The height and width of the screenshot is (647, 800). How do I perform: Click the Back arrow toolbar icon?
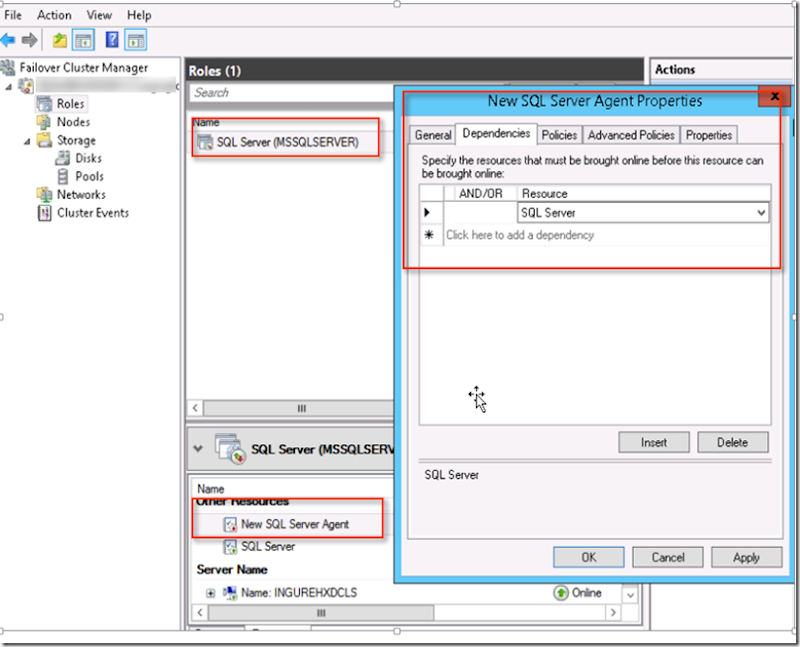[x=8, y=40]
